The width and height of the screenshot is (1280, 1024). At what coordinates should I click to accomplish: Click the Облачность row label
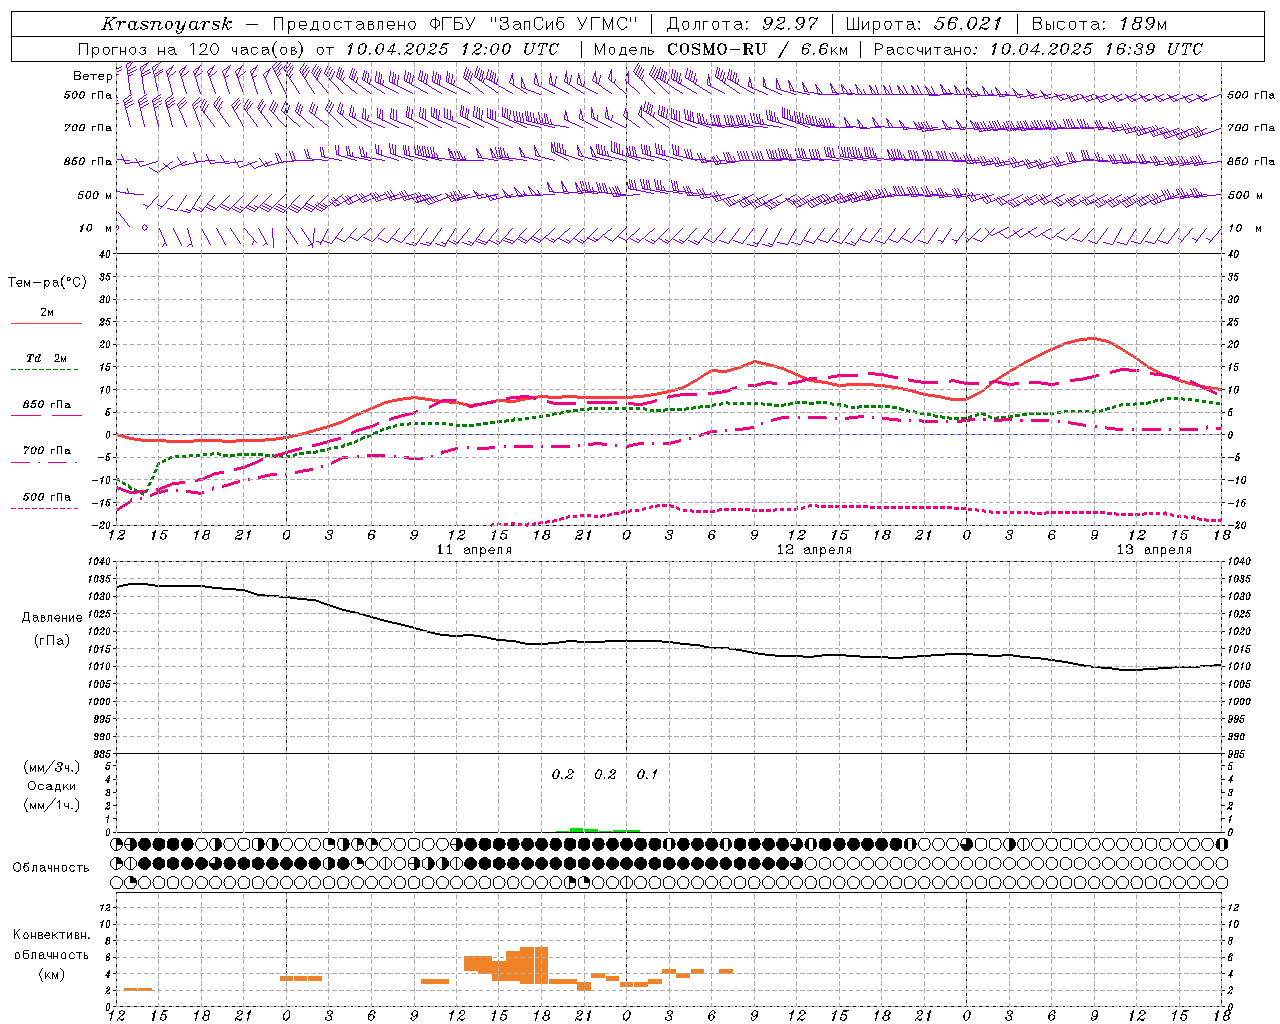point(51,867)
